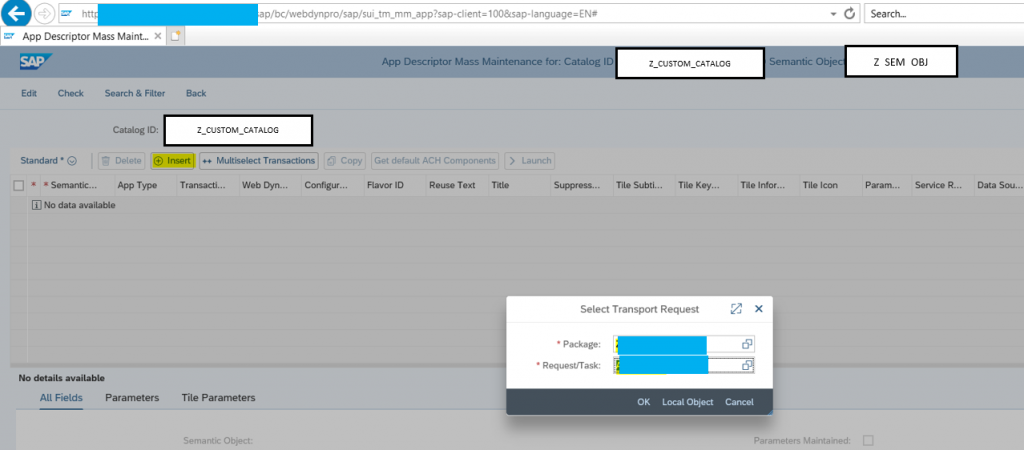Viewport: 1024px width, 450px height.
Task: Tick the table select-all checkbox
Action: coord(19,185)
